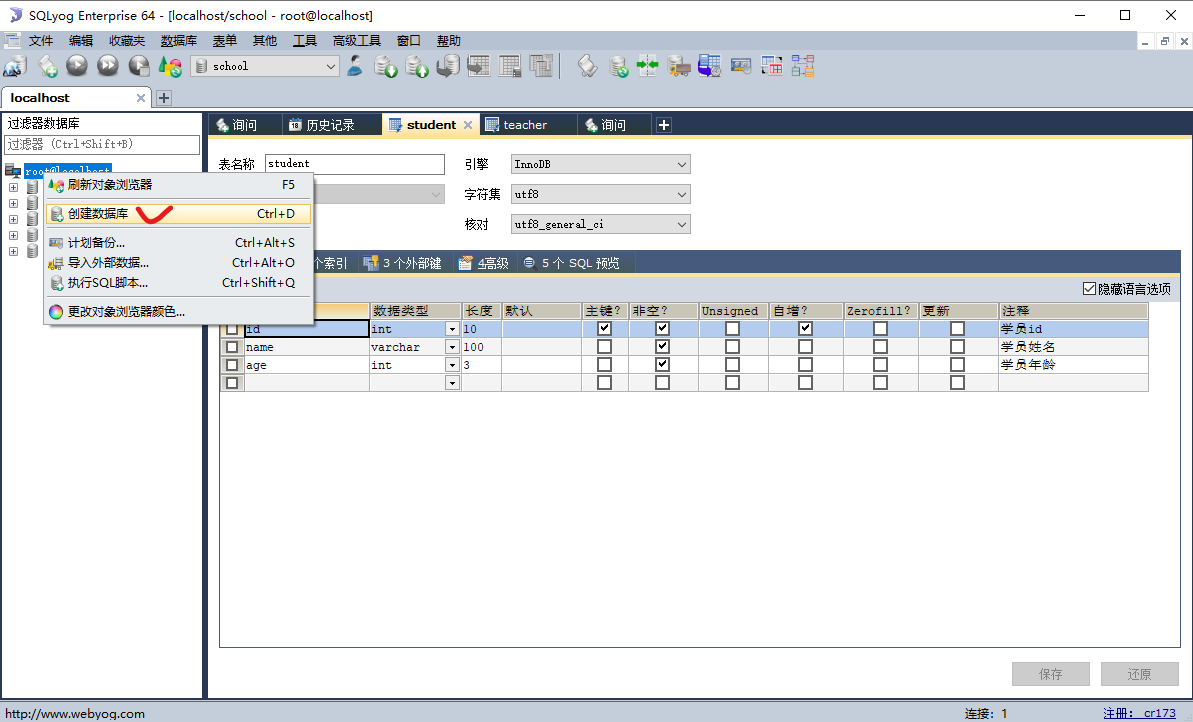Switch to the 历史记录 tab
Image resolution: width=1193 pixels, height=722 pixels.
330,125
